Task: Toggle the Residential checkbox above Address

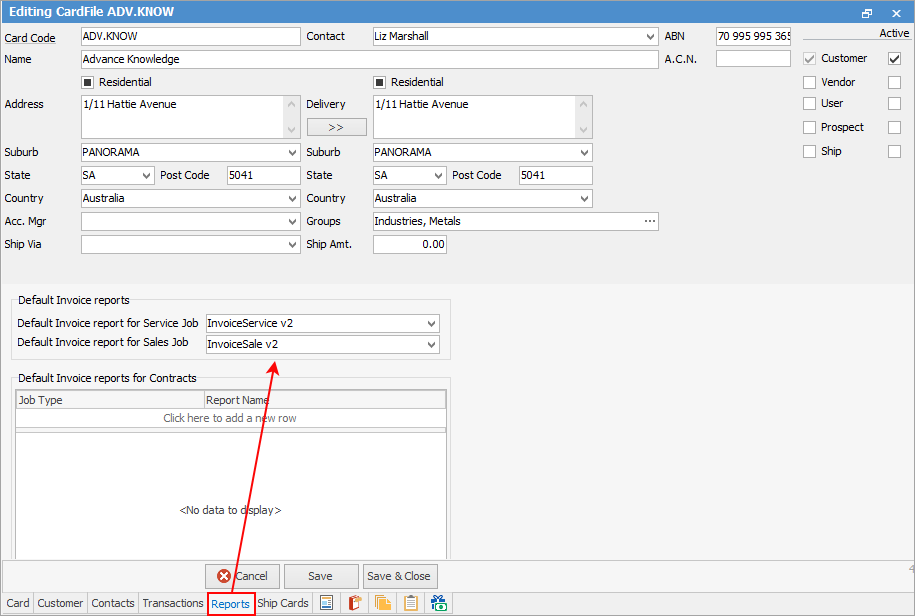Action: [x=88, y=82]
